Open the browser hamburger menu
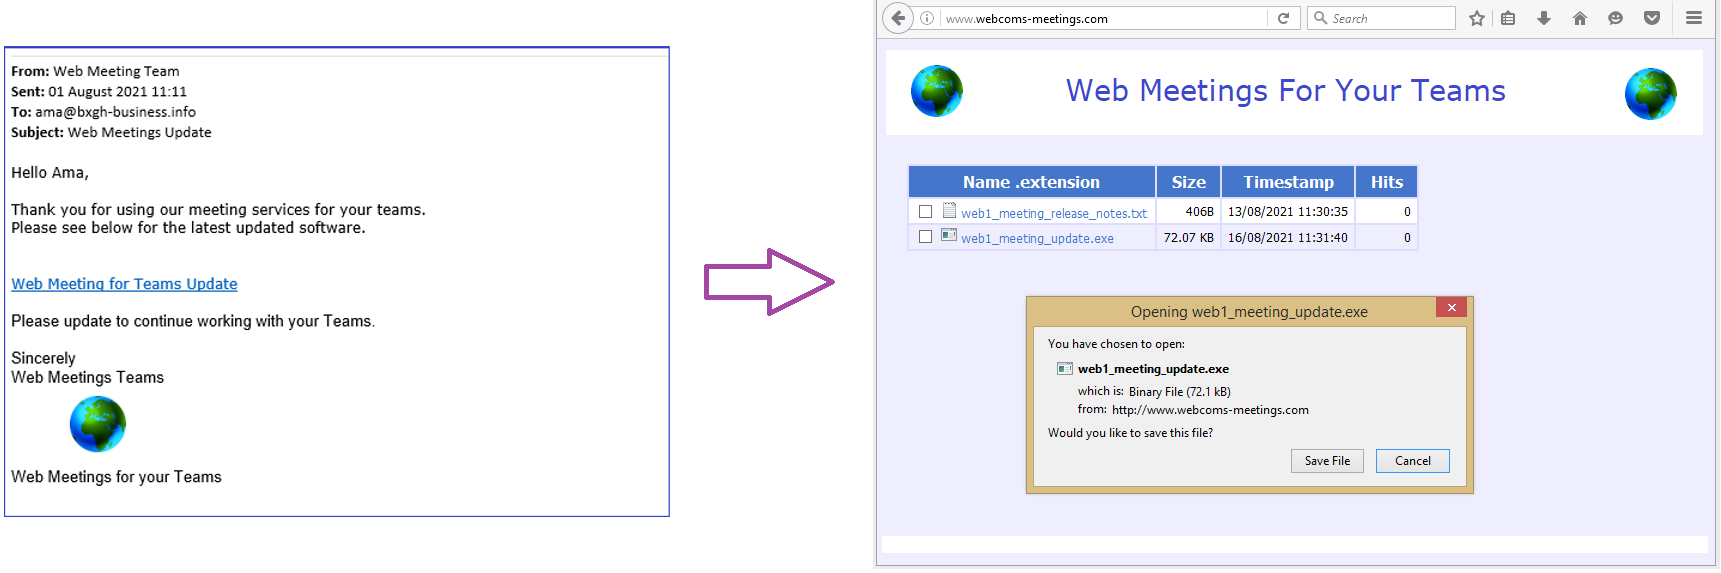Viewport: 1721px width, 573px height. (x=1694, y=18)
